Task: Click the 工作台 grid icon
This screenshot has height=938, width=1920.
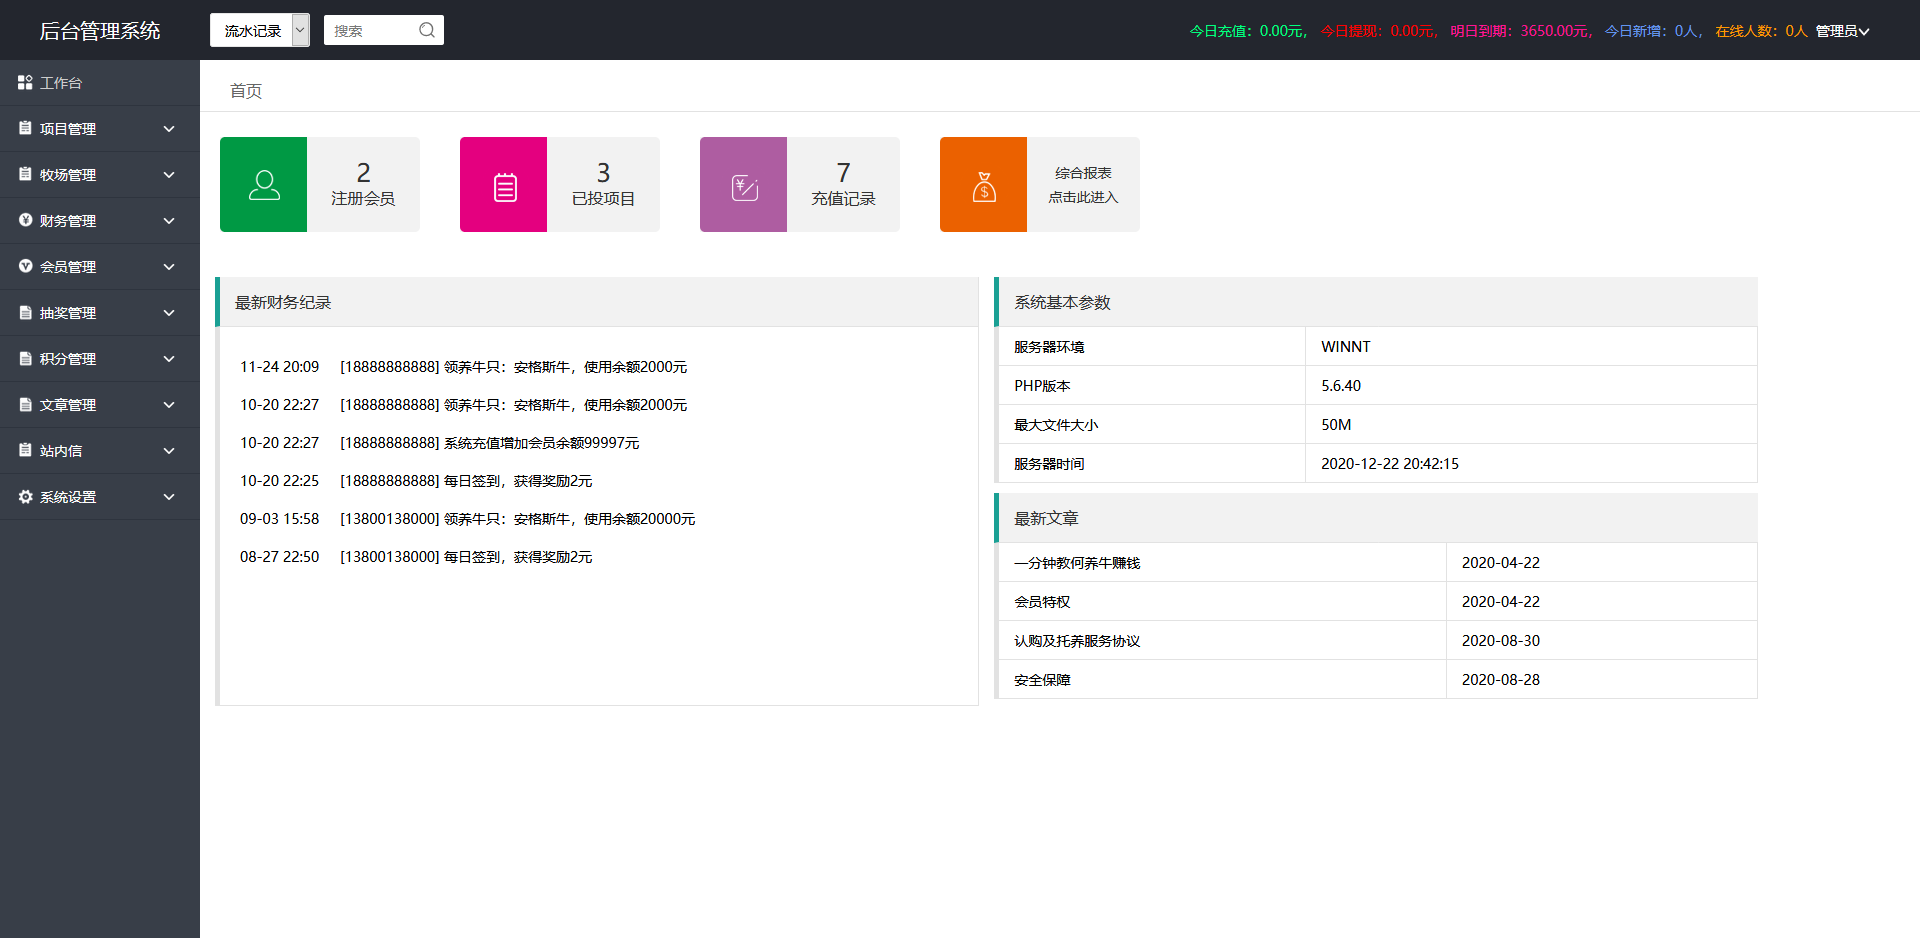Action: [25, 82]
